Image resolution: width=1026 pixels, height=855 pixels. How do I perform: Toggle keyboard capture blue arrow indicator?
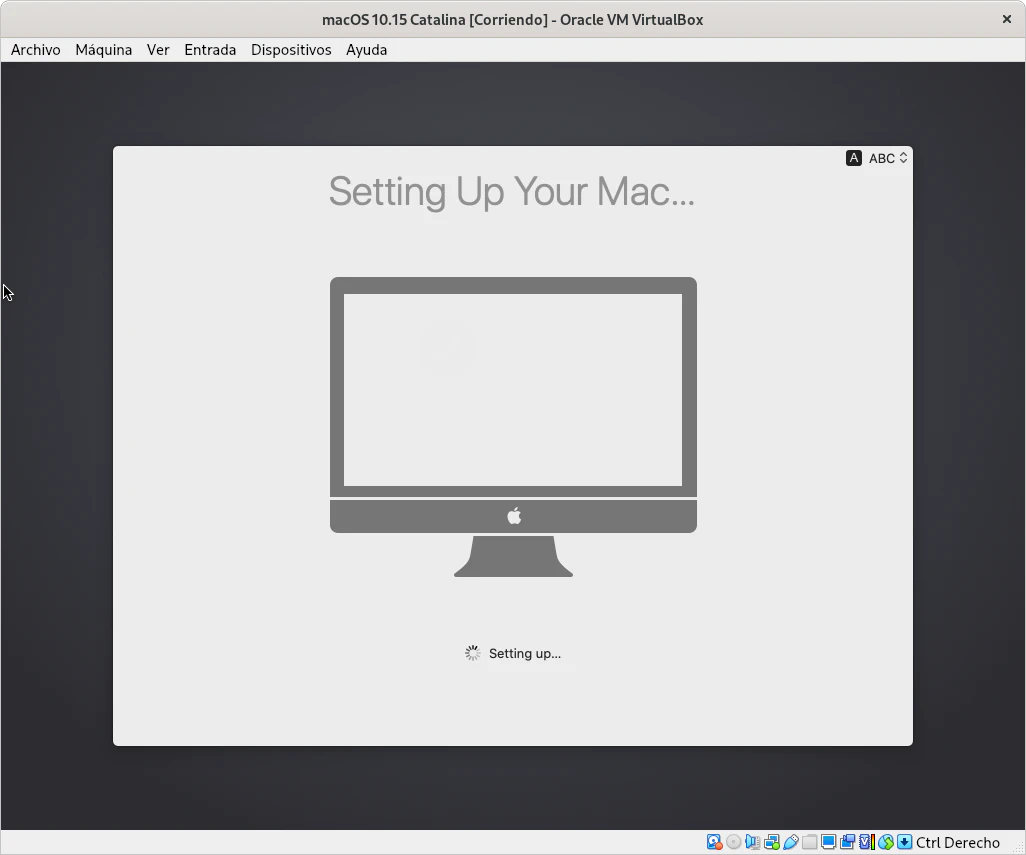(x=904, y=842)
